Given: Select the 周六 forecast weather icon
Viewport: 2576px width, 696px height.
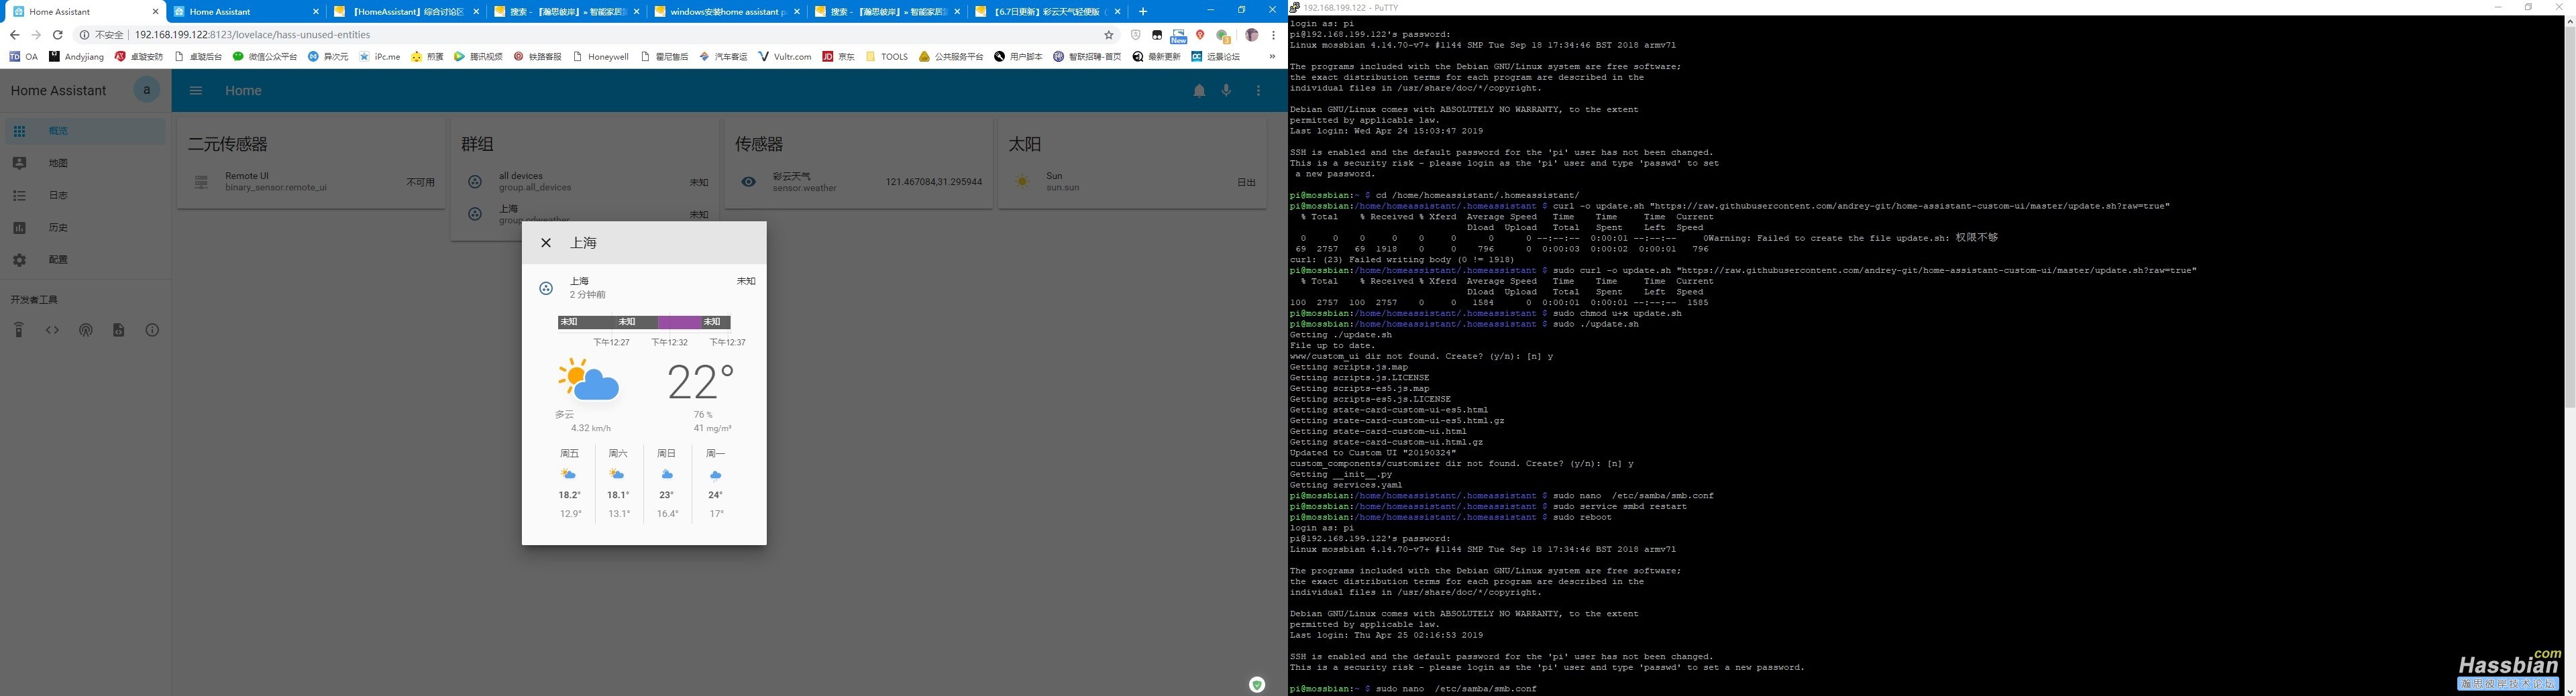Looking at the screenshot, I should tap(617, 475).
